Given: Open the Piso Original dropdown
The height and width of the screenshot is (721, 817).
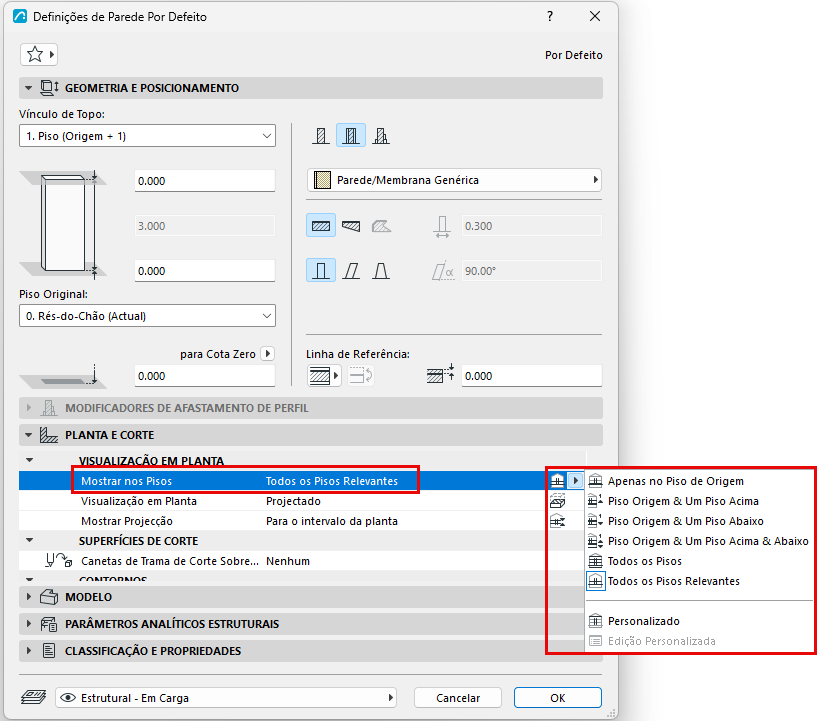Looking at the screenshot, I should (x=147, y=316).
